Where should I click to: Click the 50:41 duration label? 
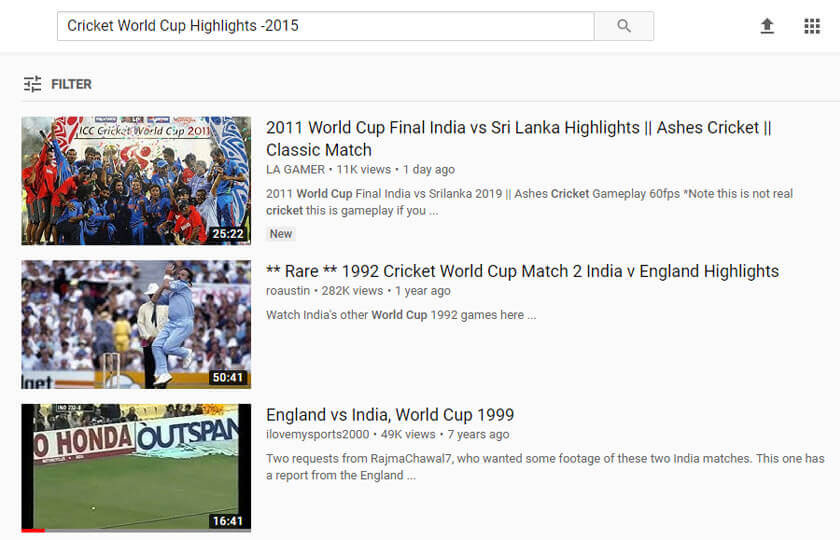click(x=228, y=378)
